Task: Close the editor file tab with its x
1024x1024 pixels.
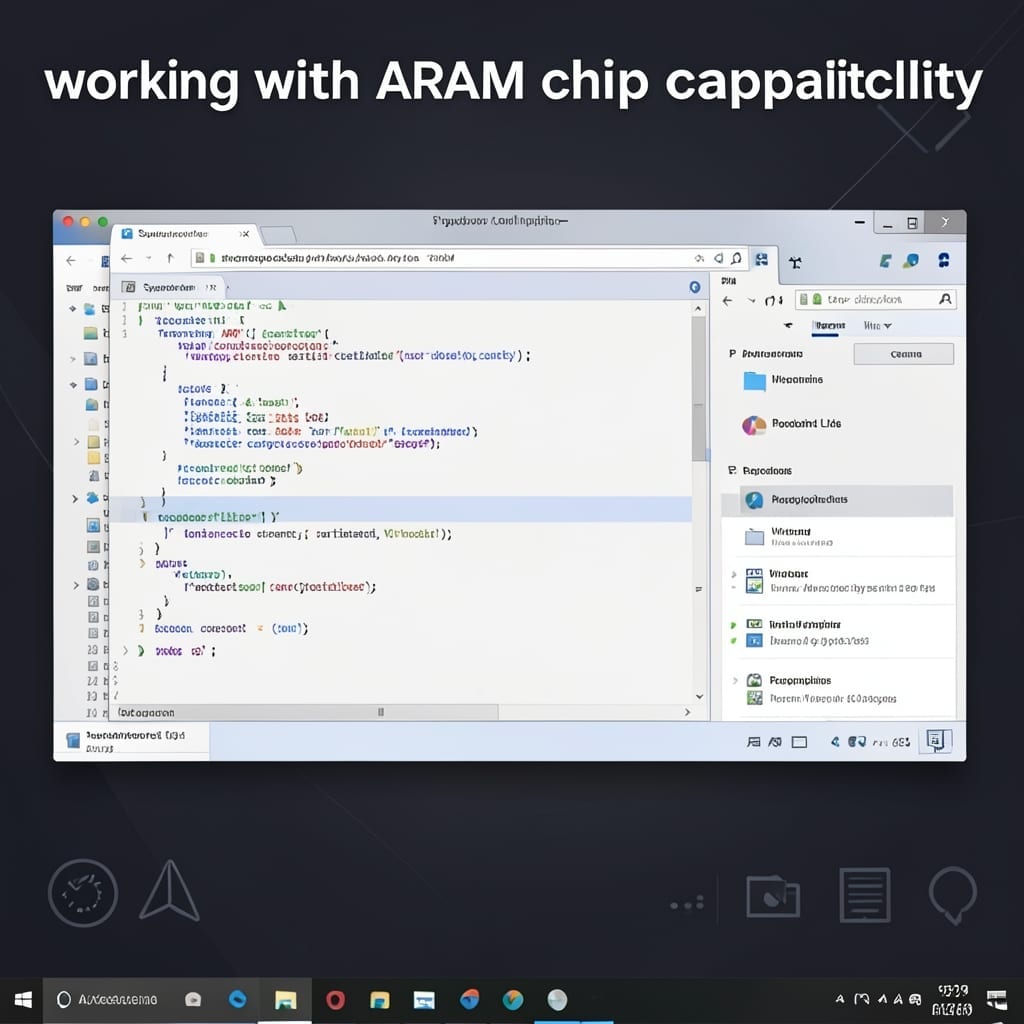Action: click(x=211, y=287)
